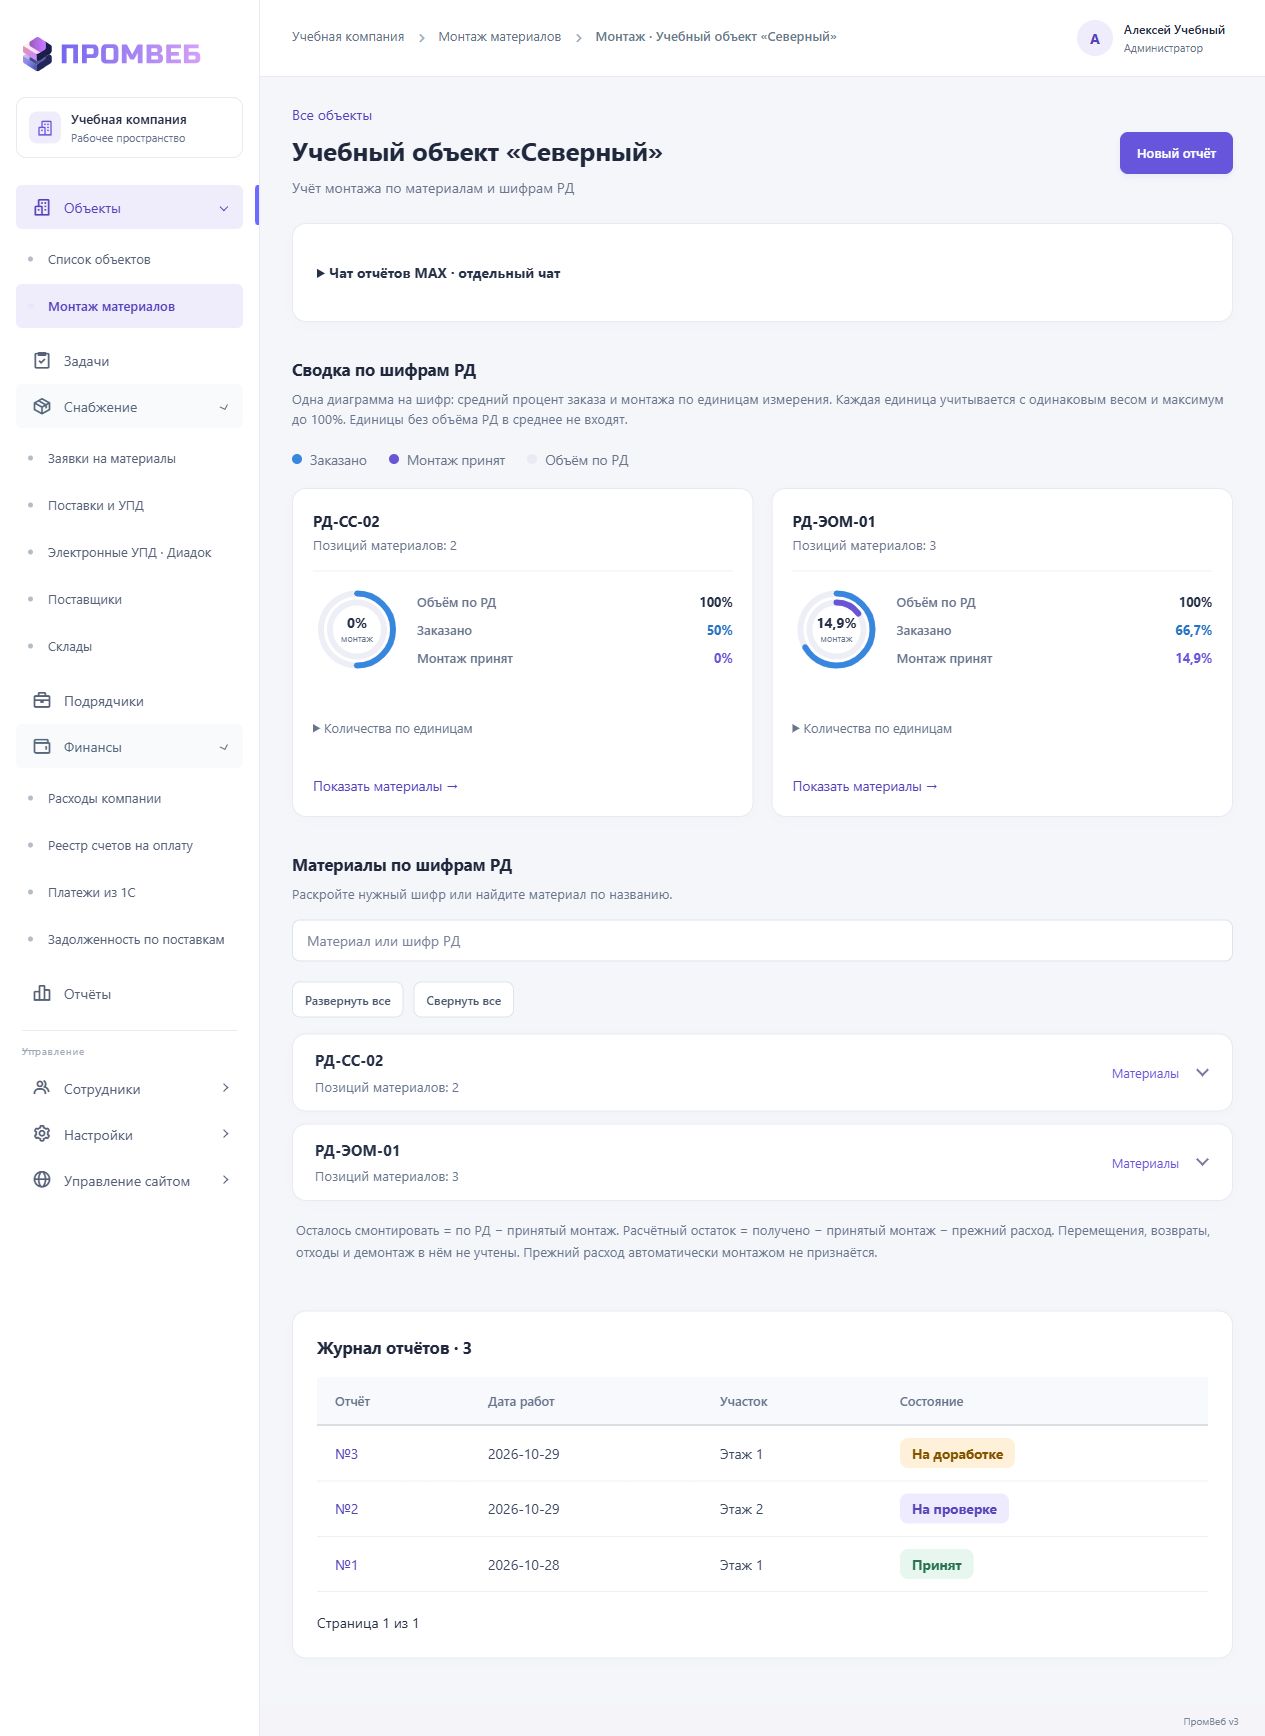Click Учебная компания breadcrumb

tap(348, 37)
